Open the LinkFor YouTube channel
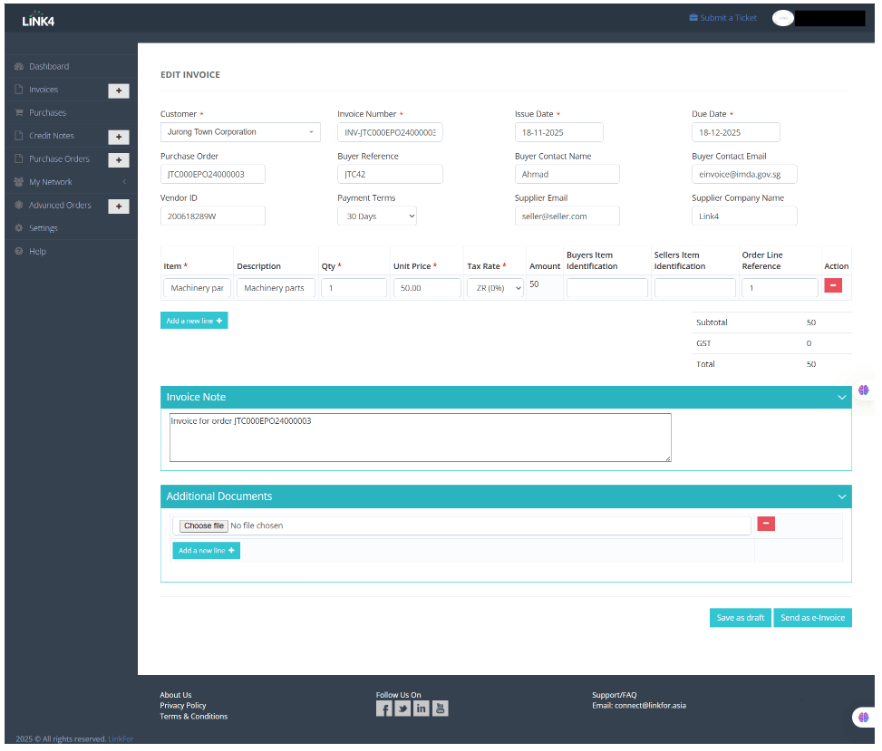This screenshot has height=751, width=882. tap(441, 709)
